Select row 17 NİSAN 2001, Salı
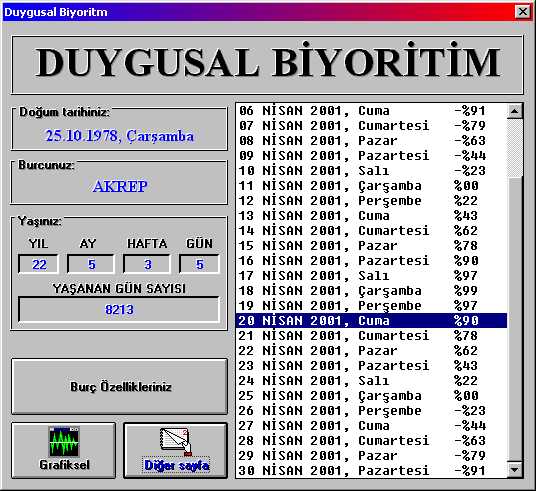Viewport: 536px width, 491px height. click(372, 276)
